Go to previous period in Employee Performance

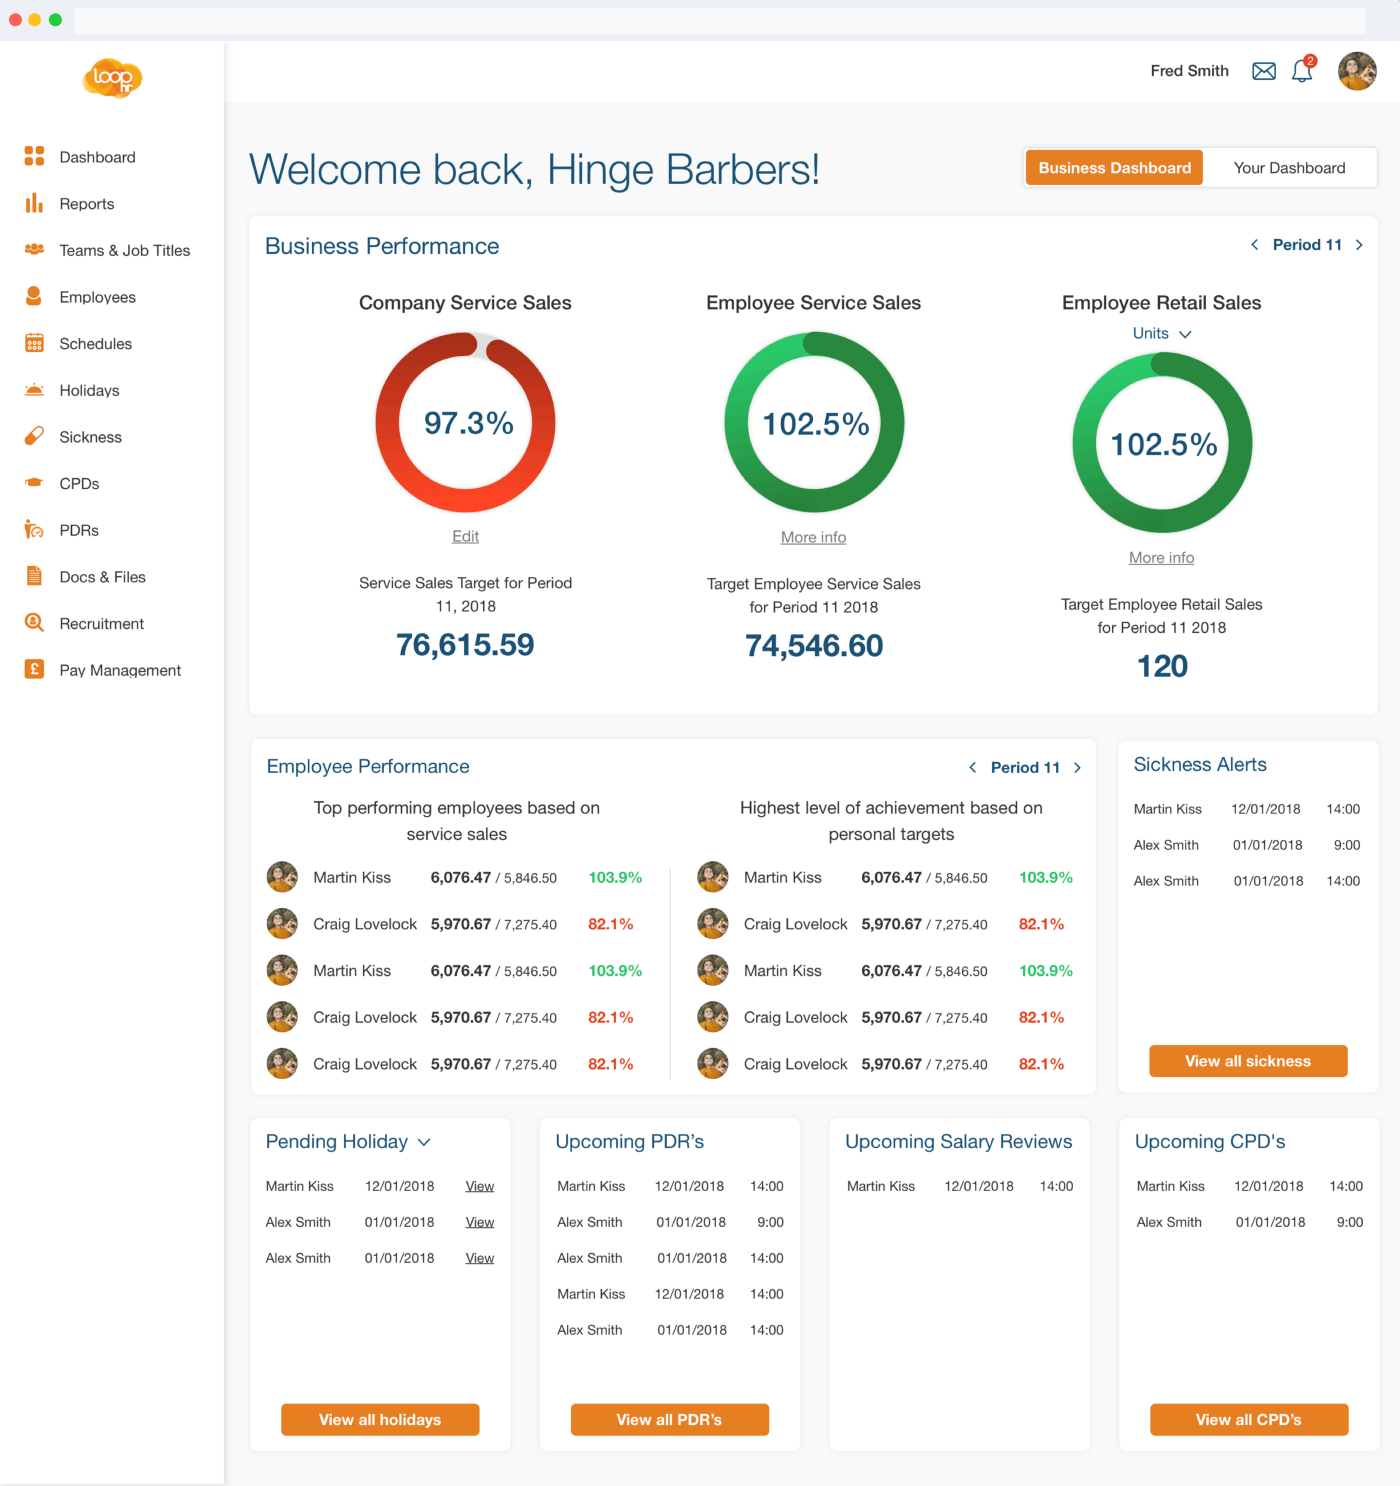(x=972, y=768)
